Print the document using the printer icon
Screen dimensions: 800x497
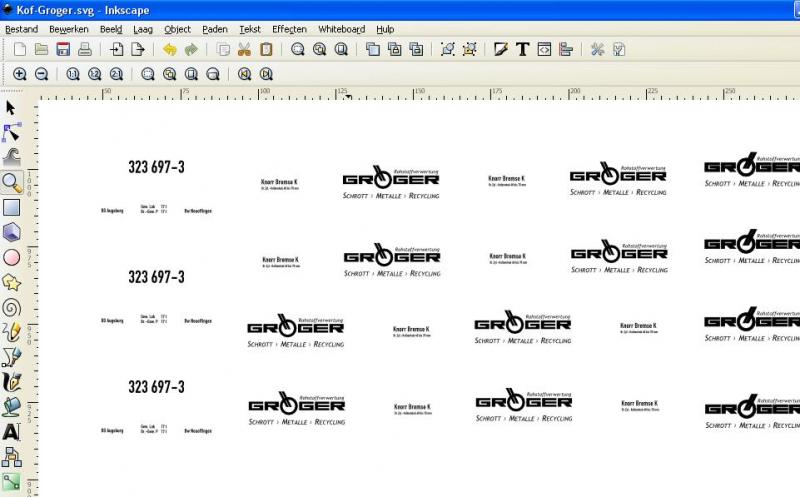click(85, 49)
